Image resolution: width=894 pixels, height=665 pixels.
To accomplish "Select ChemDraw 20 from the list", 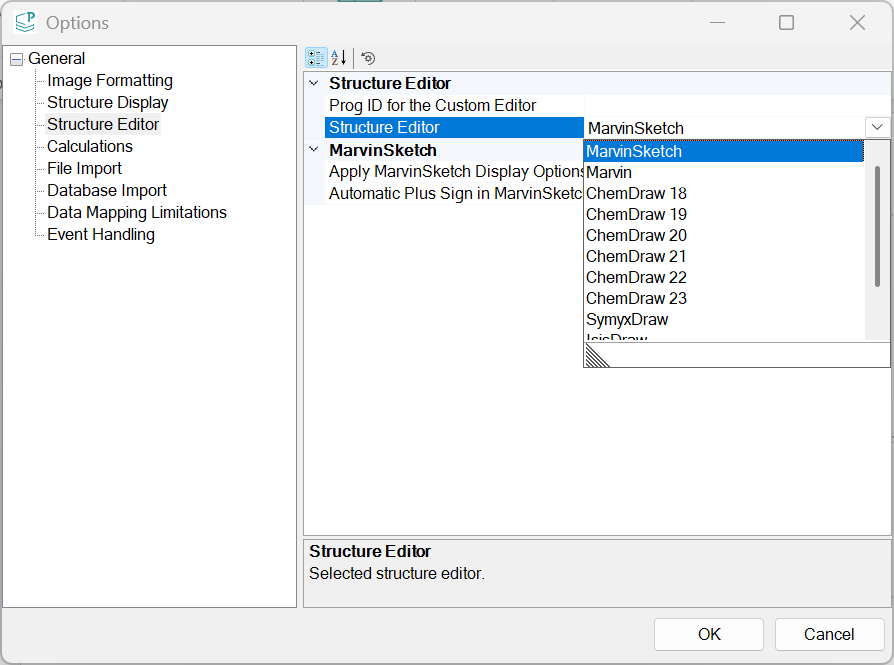I will pos(636,236).
